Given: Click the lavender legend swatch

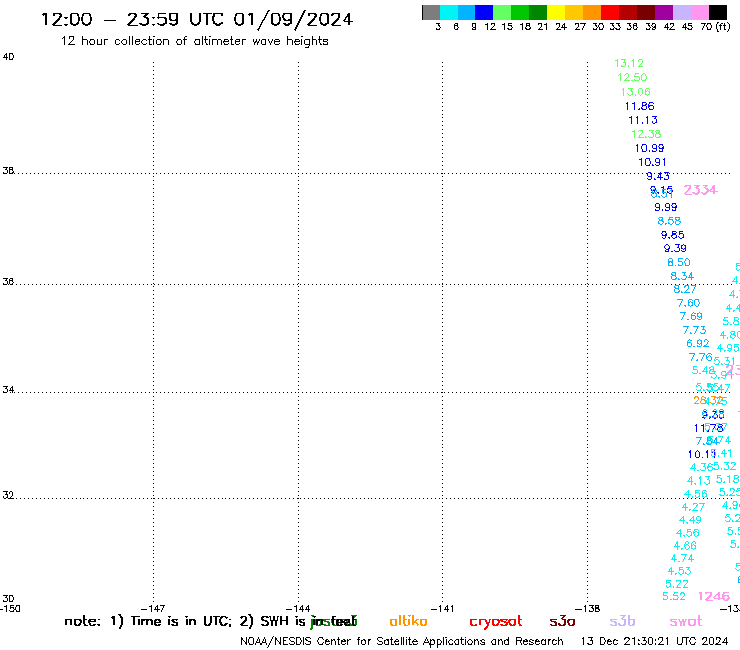Looking at the screenshot, I should tap(681, 12).
